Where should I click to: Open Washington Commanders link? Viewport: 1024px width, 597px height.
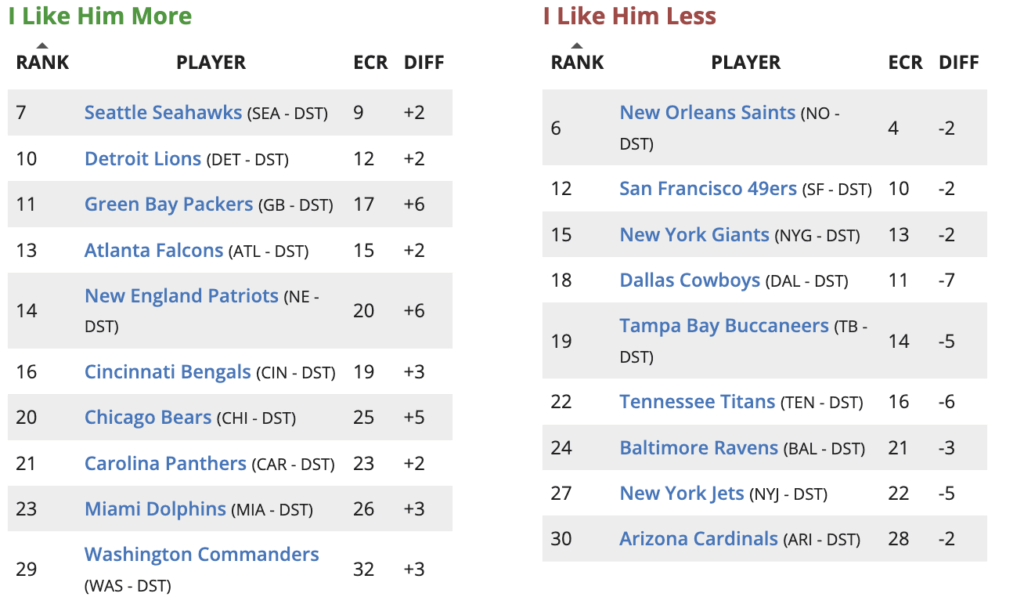[201, 554]
